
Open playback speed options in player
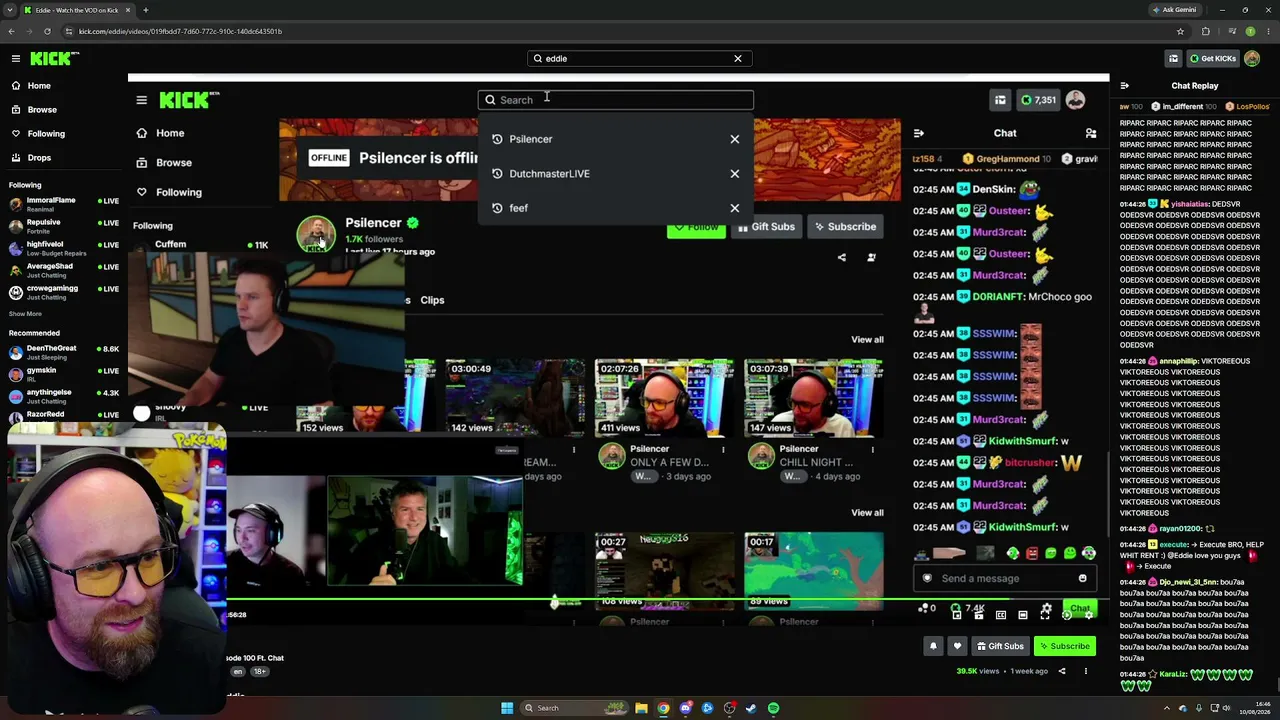tap(1067, 615)
